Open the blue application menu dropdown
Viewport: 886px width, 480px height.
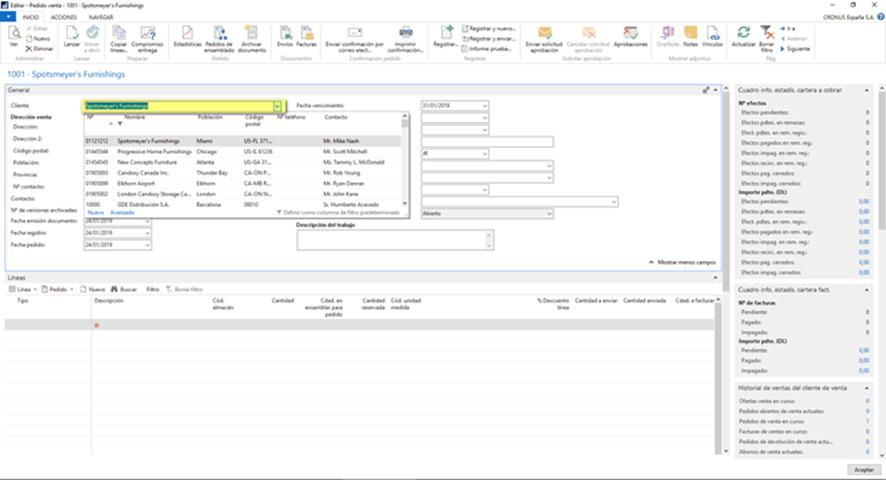coord(8,17)
